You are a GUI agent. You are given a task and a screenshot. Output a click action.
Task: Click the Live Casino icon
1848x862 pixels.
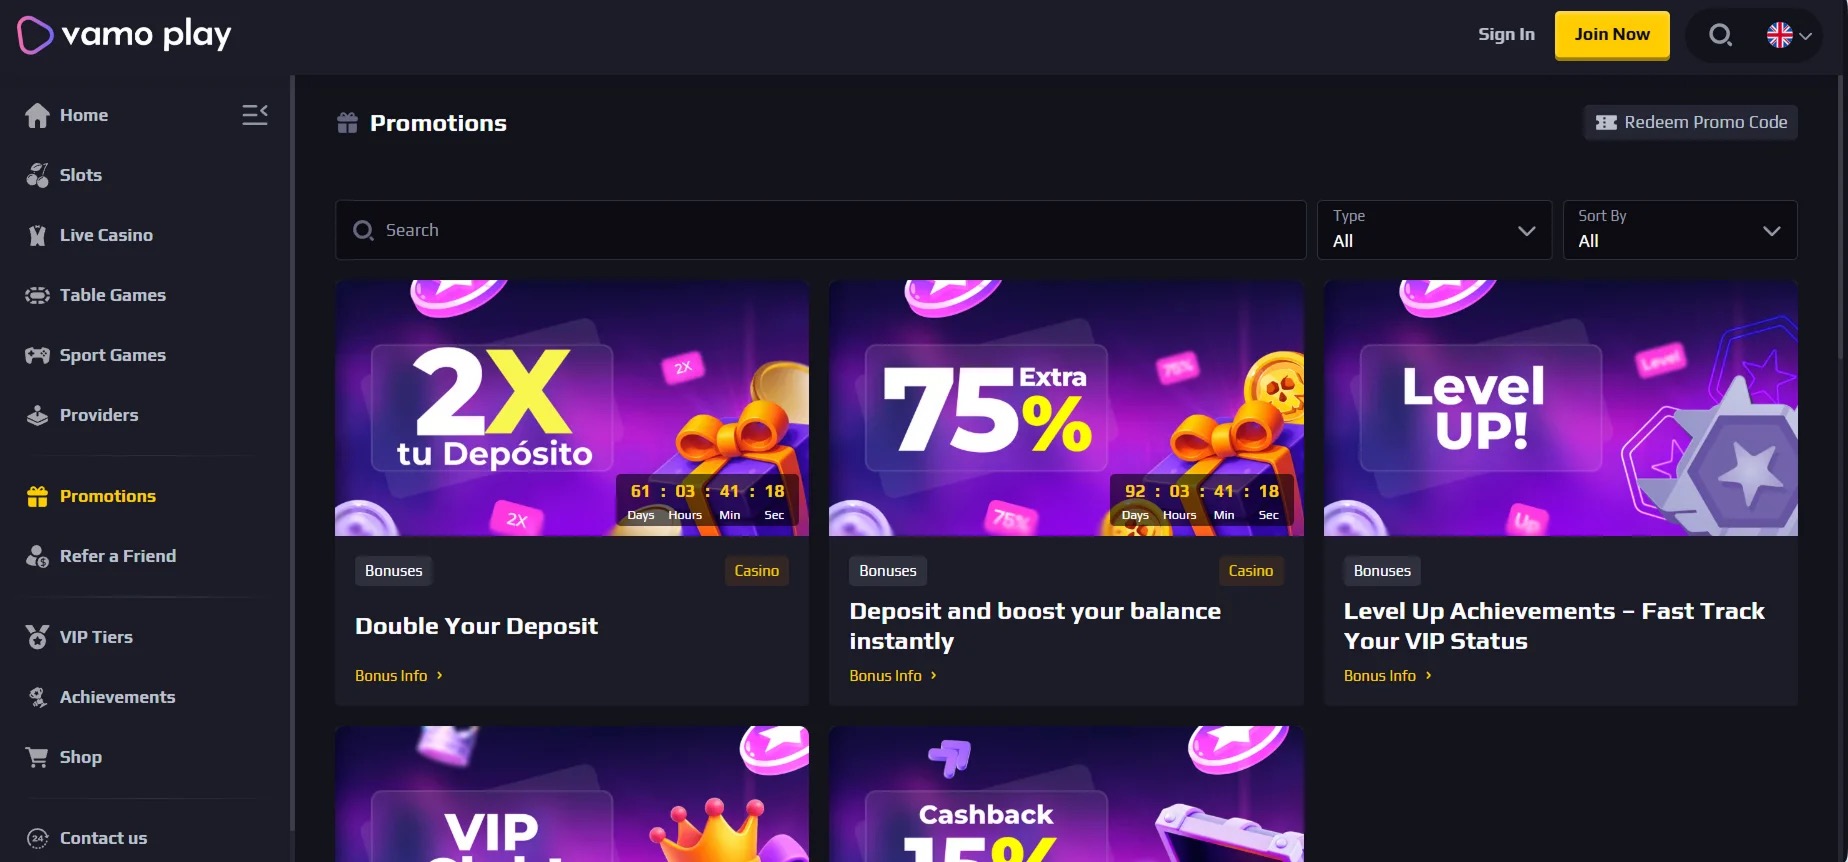click(x=38, y=235)
